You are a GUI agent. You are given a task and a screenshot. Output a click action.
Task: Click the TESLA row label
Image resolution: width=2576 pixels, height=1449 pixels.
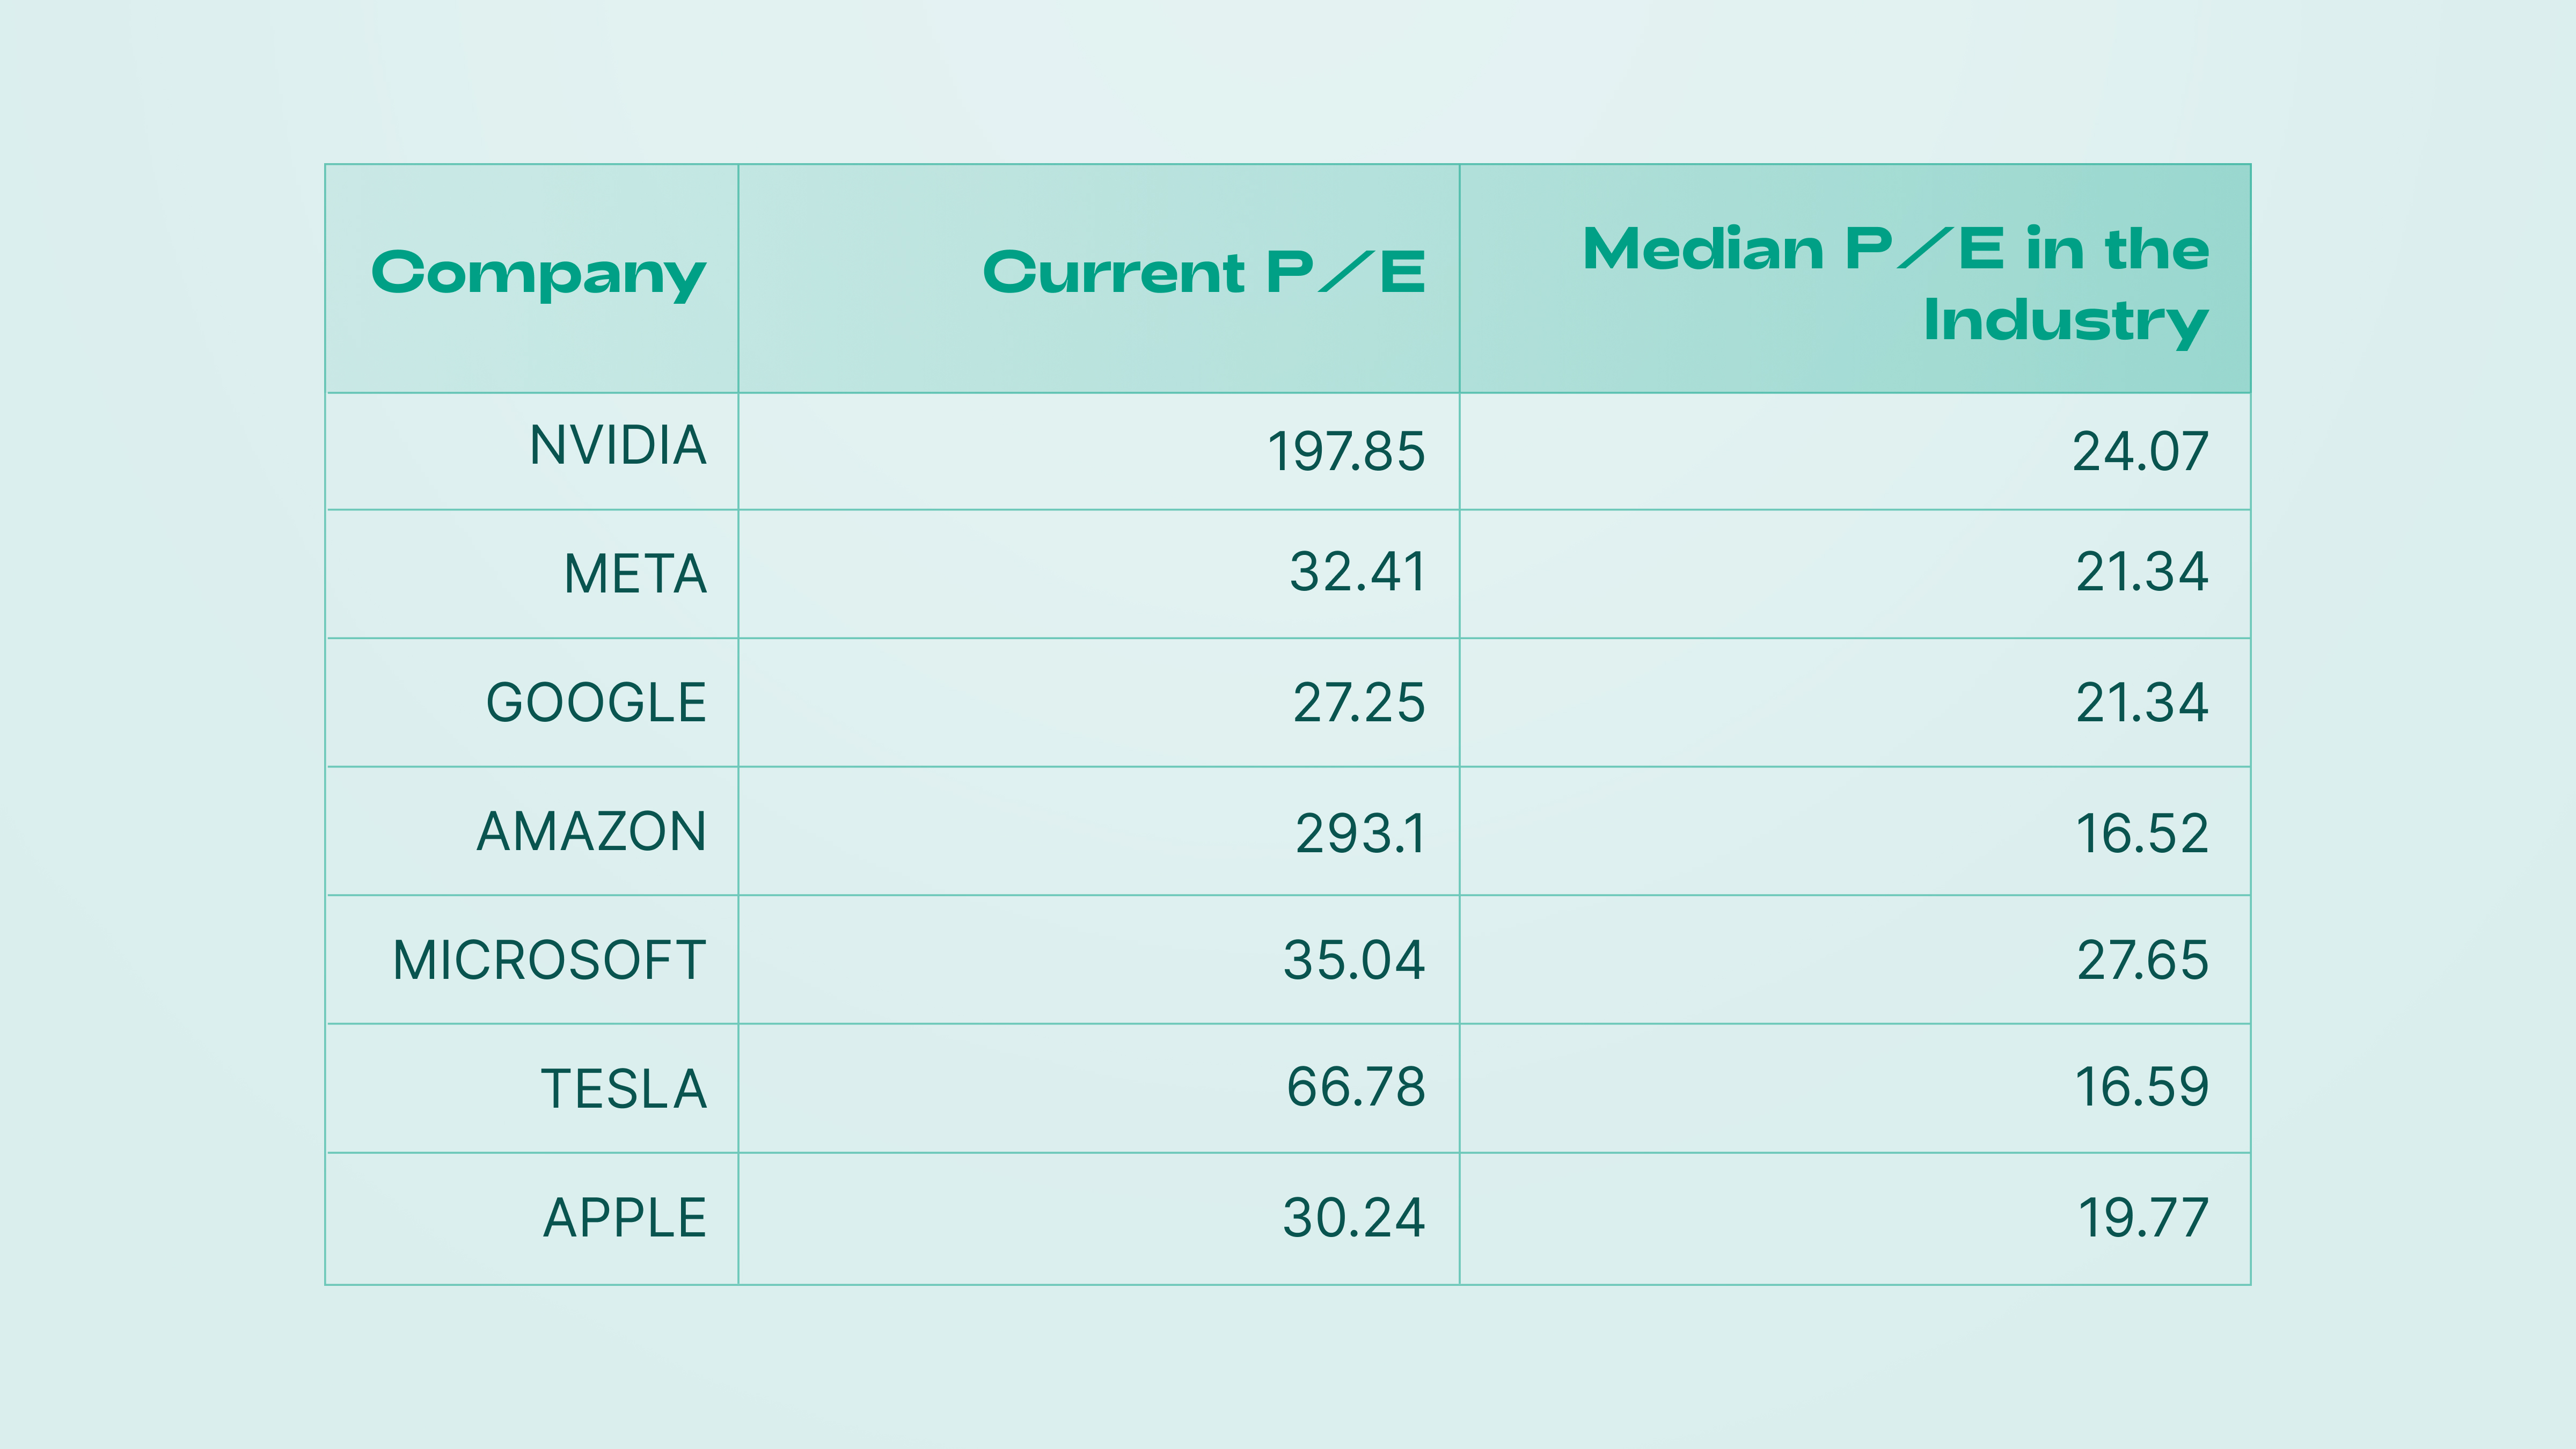pyautogui.click(x=624, y=1089)
